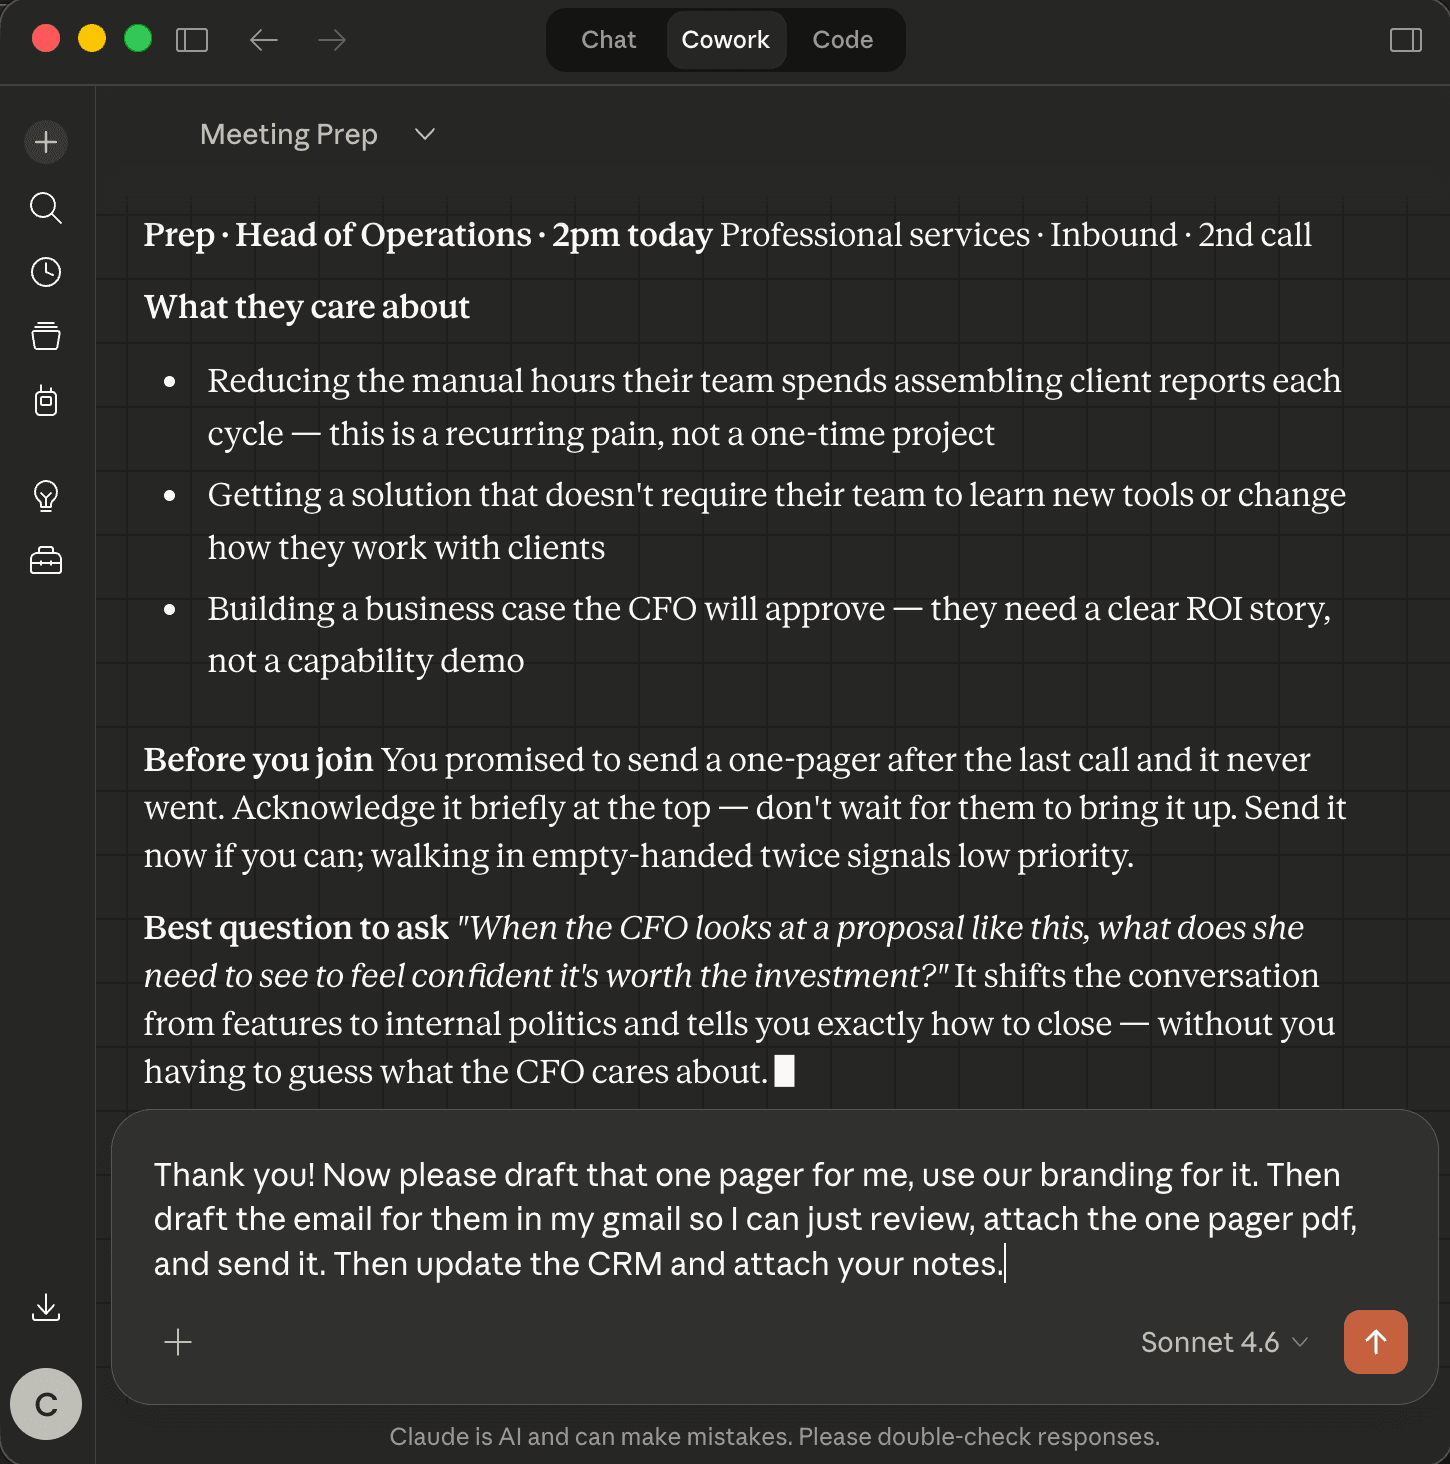
Task: Open the Sonnet 4.6 model selector
Action: pyautogui.click(x=1222, y=1342)
